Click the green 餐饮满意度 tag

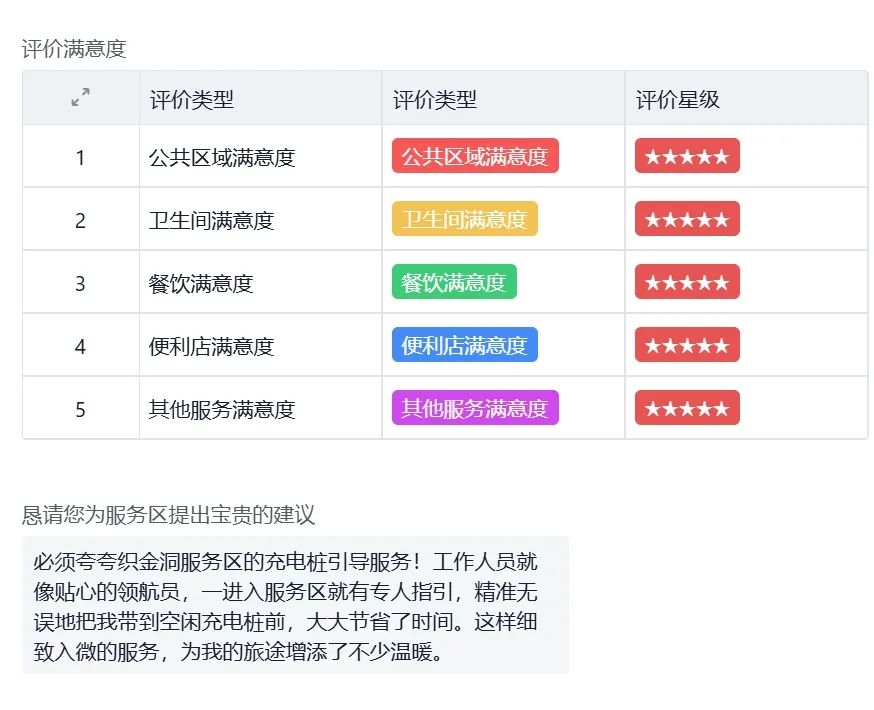point(454,282)
